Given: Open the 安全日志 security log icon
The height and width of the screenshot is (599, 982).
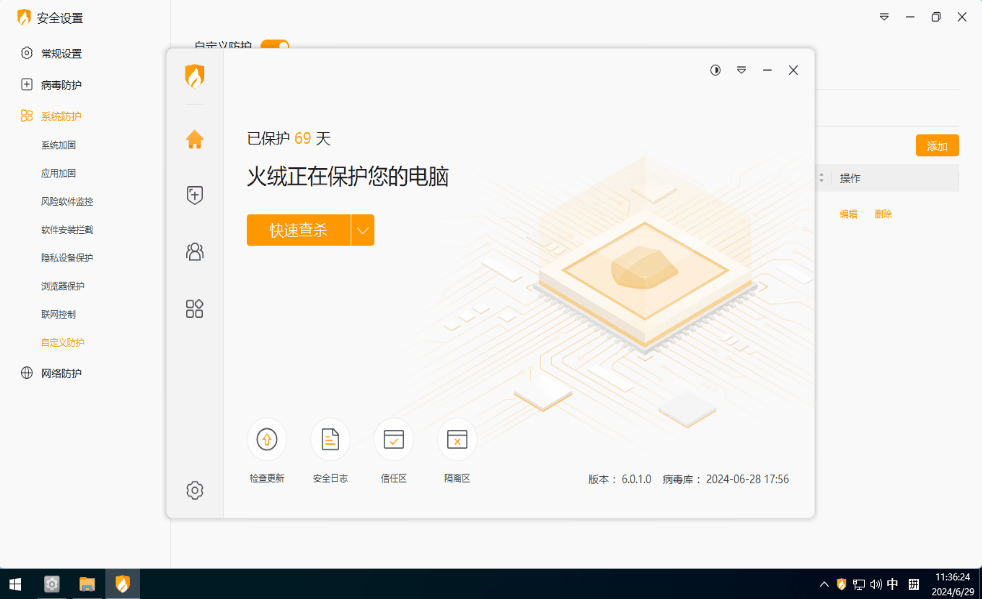Looking at the screenshot, I should [330, 439].
